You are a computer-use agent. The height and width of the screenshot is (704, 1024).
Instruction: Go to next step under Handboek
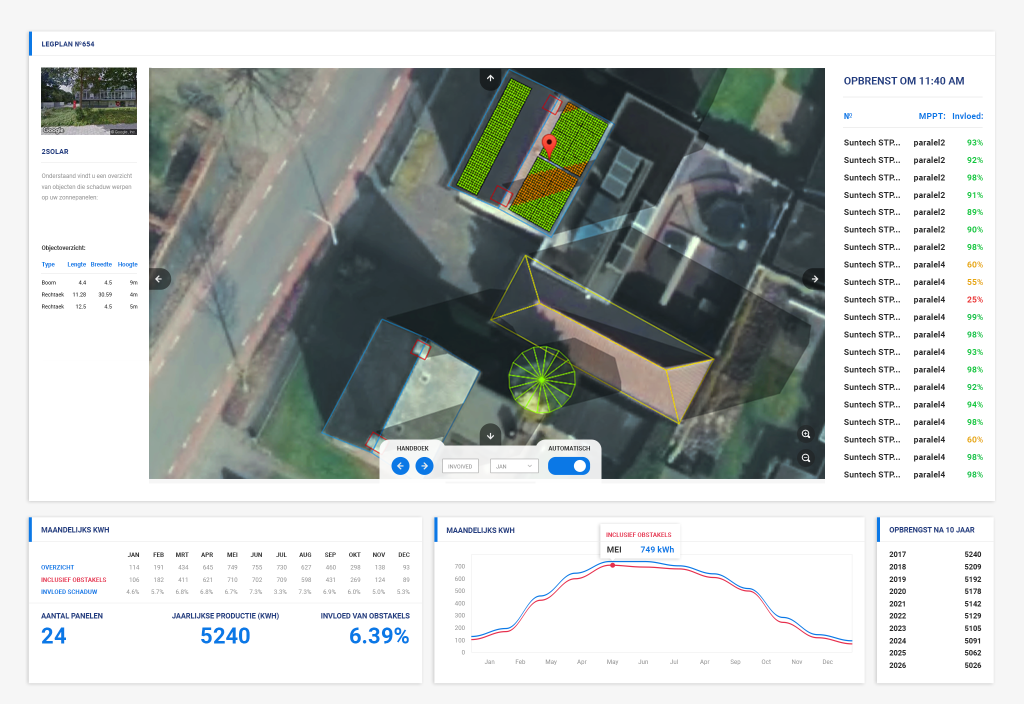coord(424,466)
